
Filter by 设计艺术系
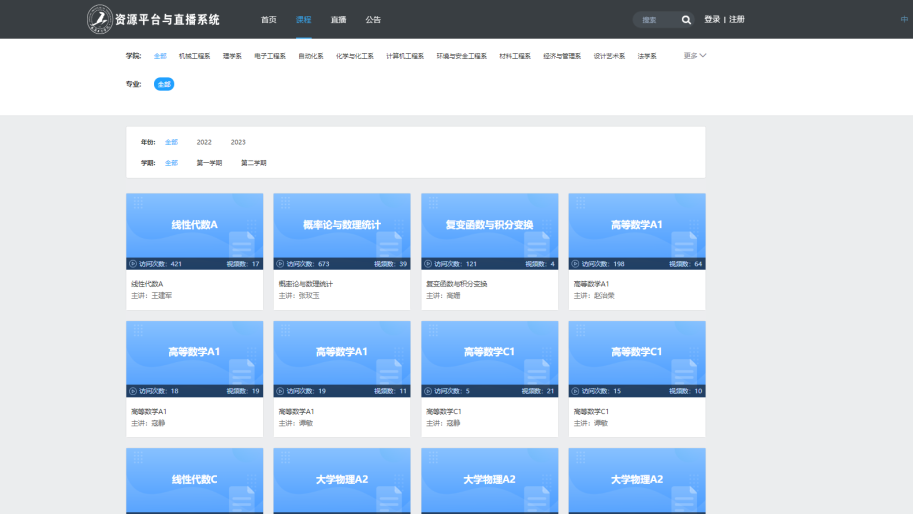pyautogui.click(x=610, y=56)
